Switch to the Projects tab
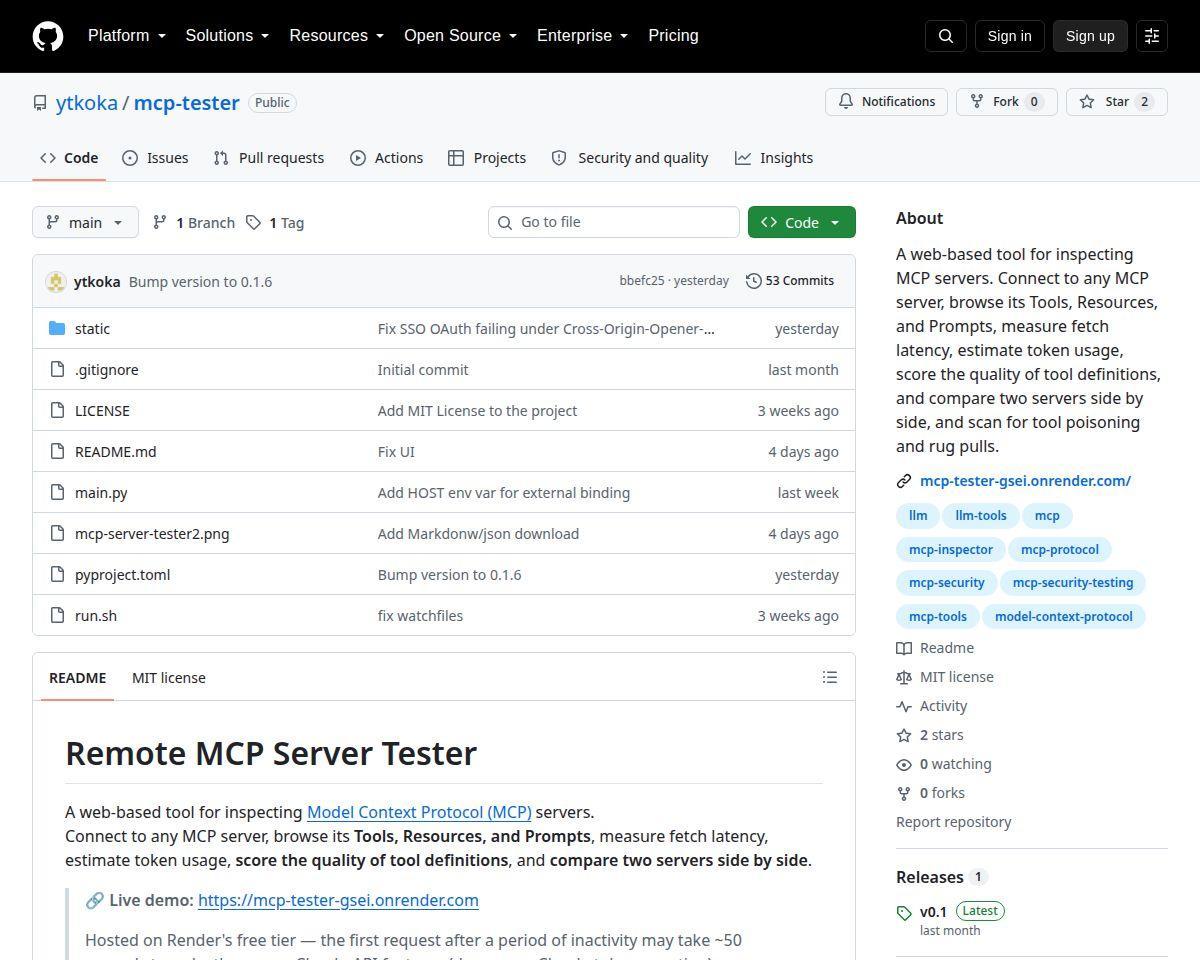1200x960 pixels. click(x=487, y=158)
